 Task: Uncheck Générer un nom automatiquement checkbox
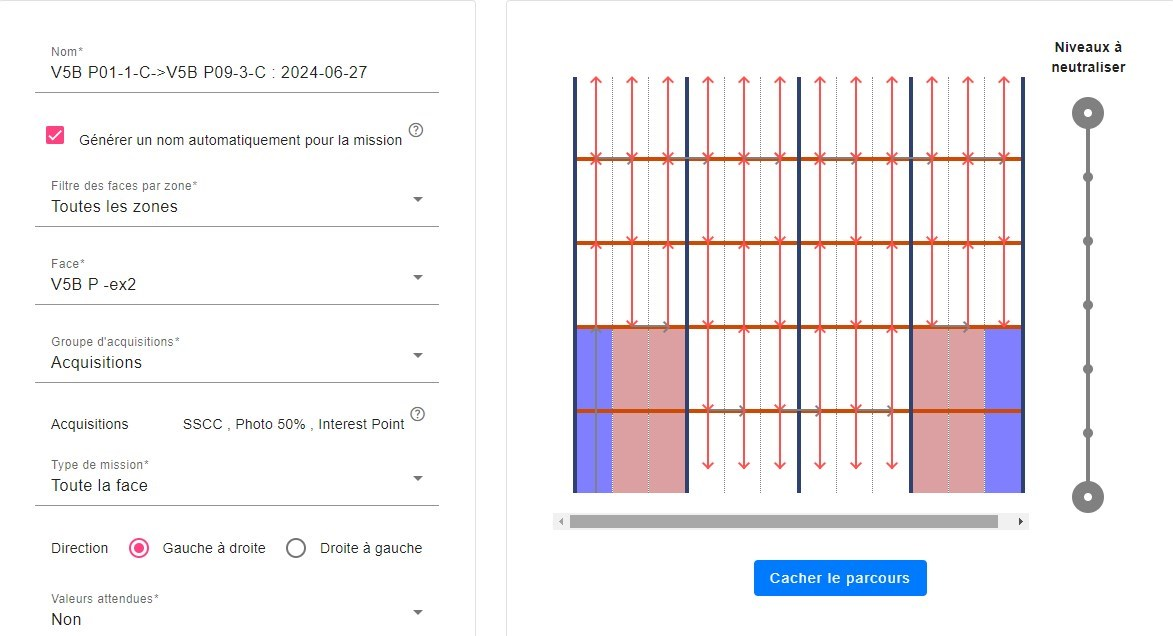click(55, 135)
